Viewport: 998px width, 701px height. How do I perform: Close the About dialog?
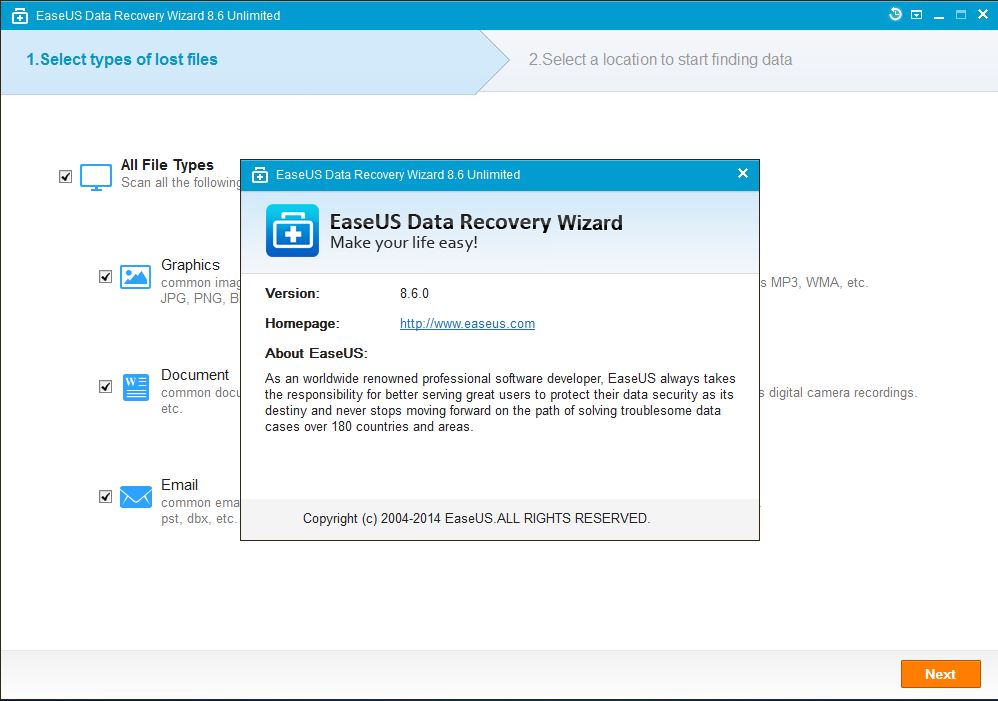(x=743, y=173)
